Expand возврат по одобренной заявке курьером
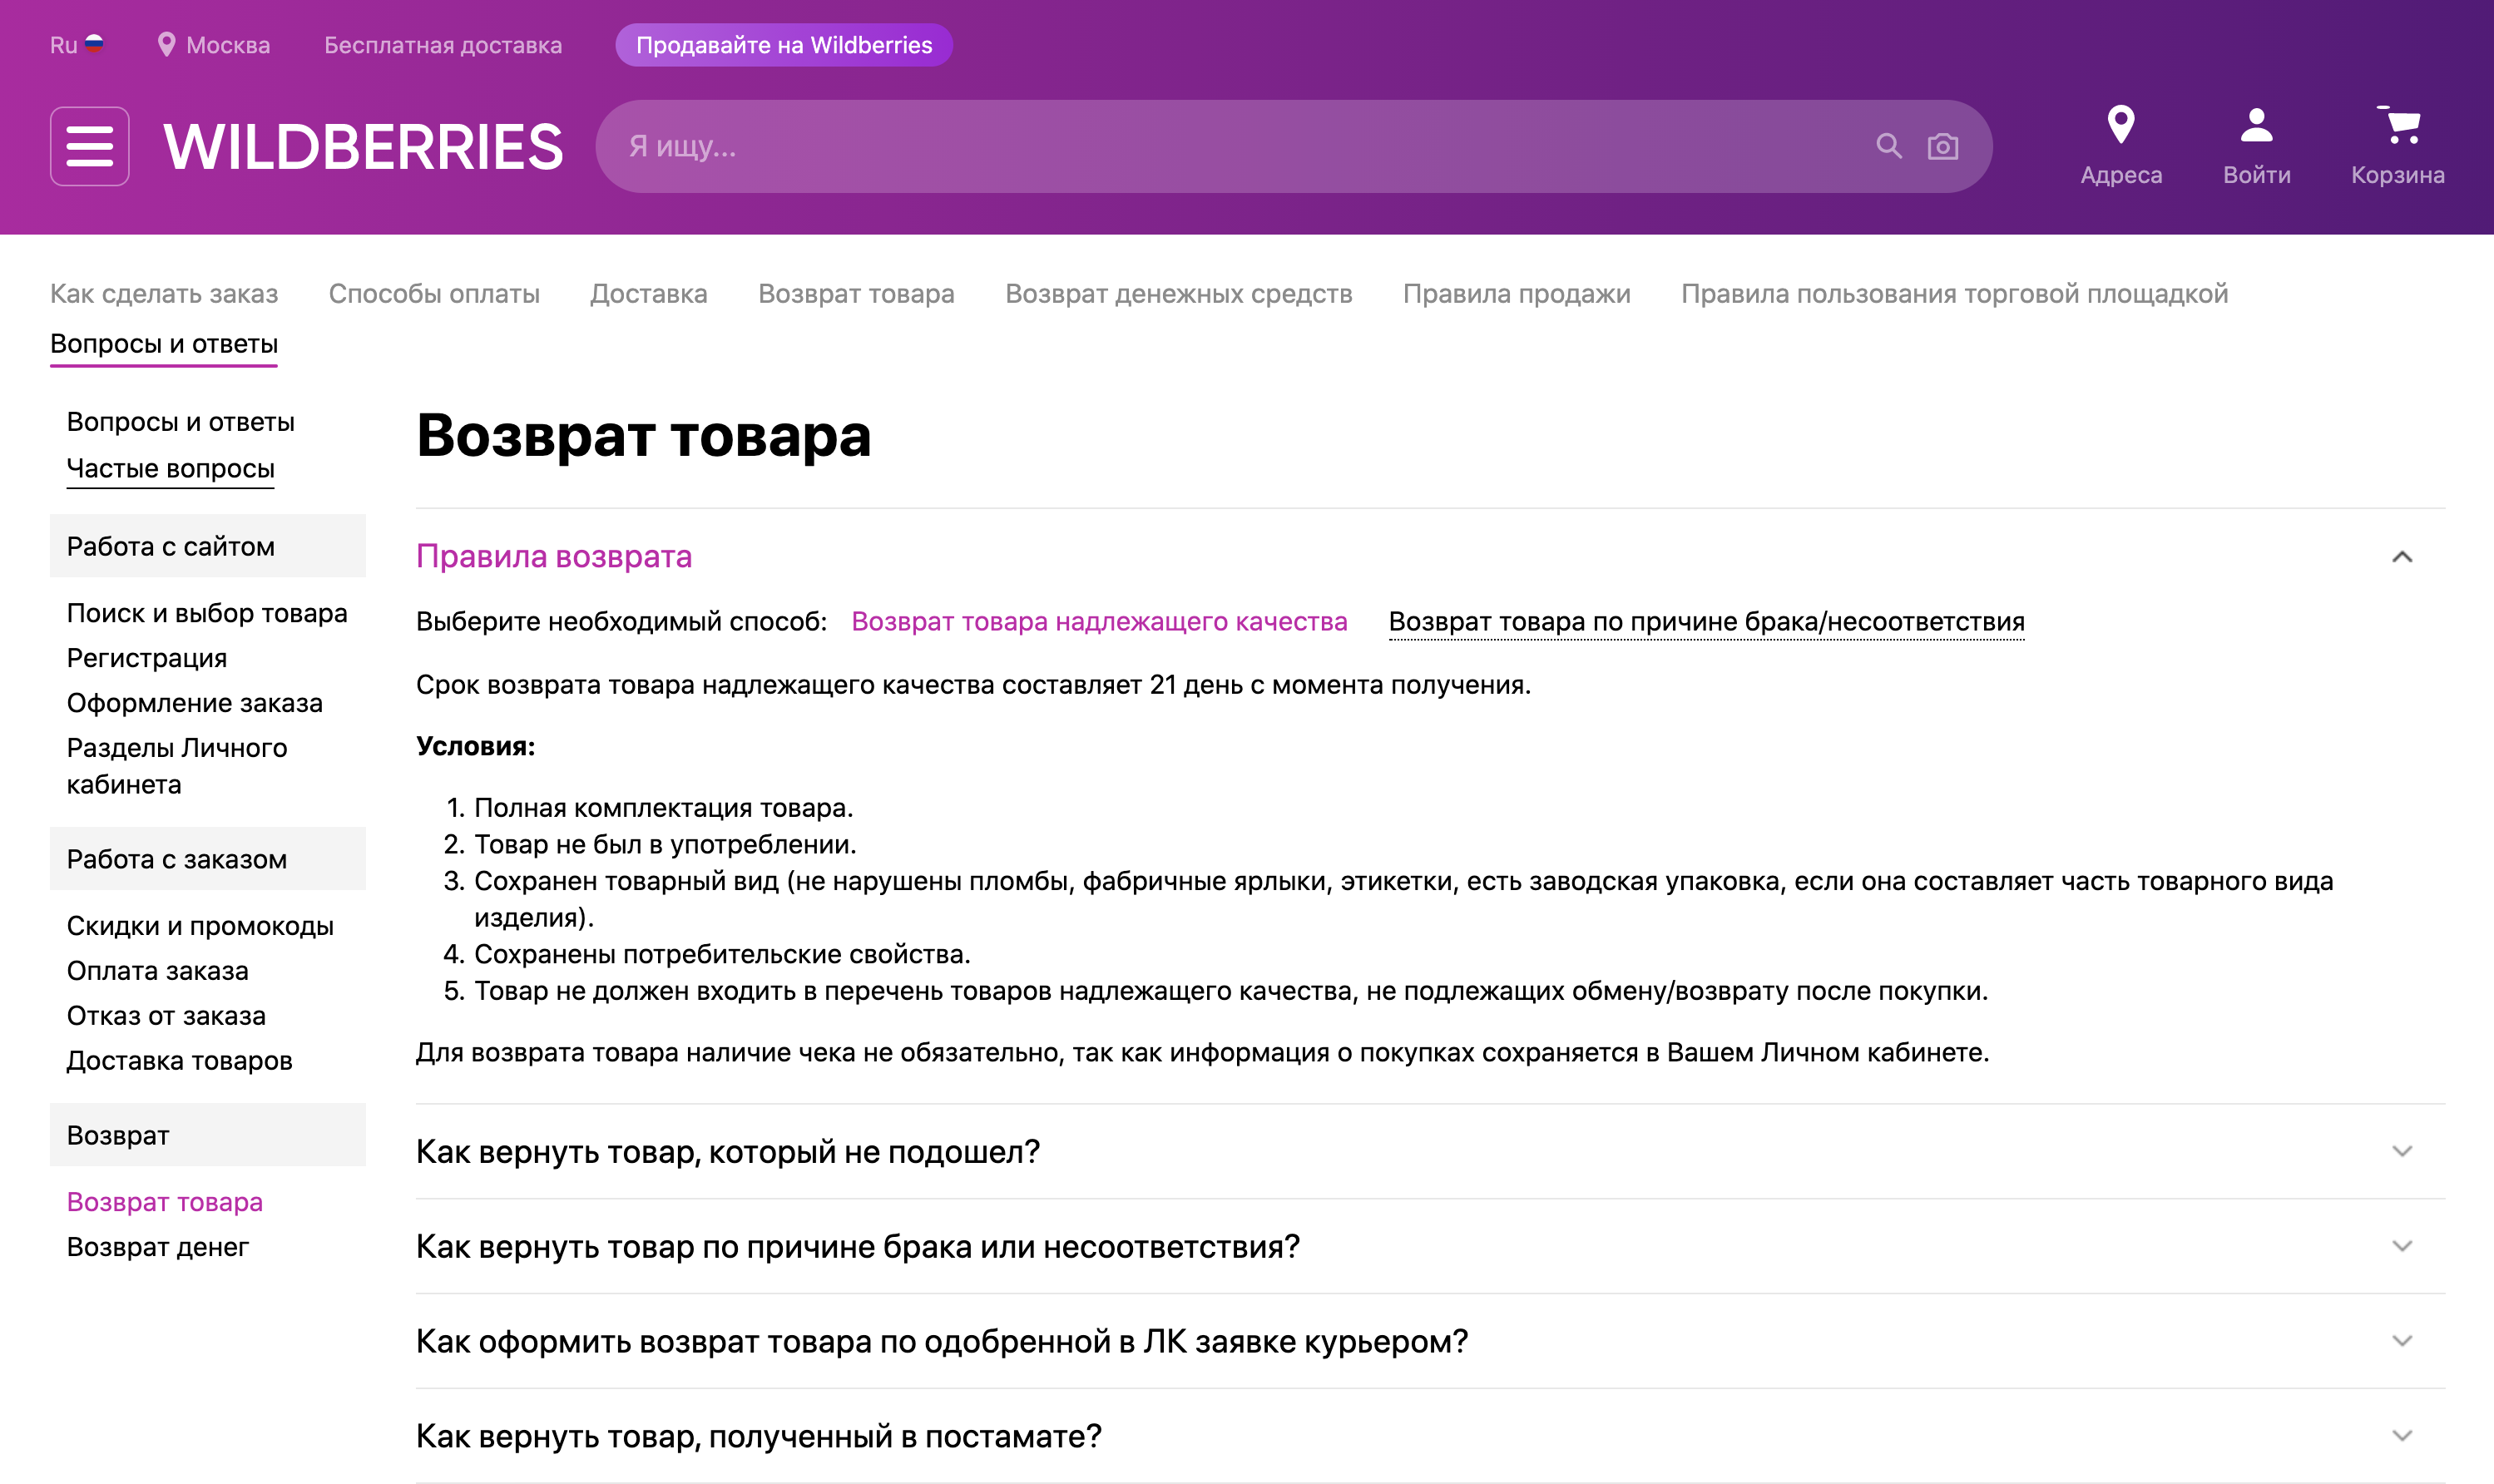 [x=2401, y=1341]
